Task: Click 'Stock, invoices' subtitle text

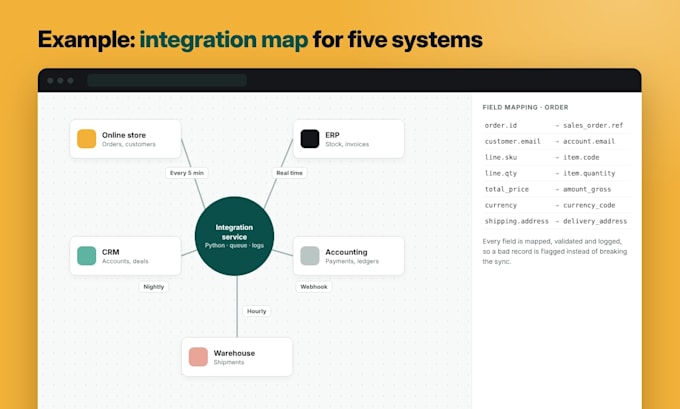Action: pos(347,144)
